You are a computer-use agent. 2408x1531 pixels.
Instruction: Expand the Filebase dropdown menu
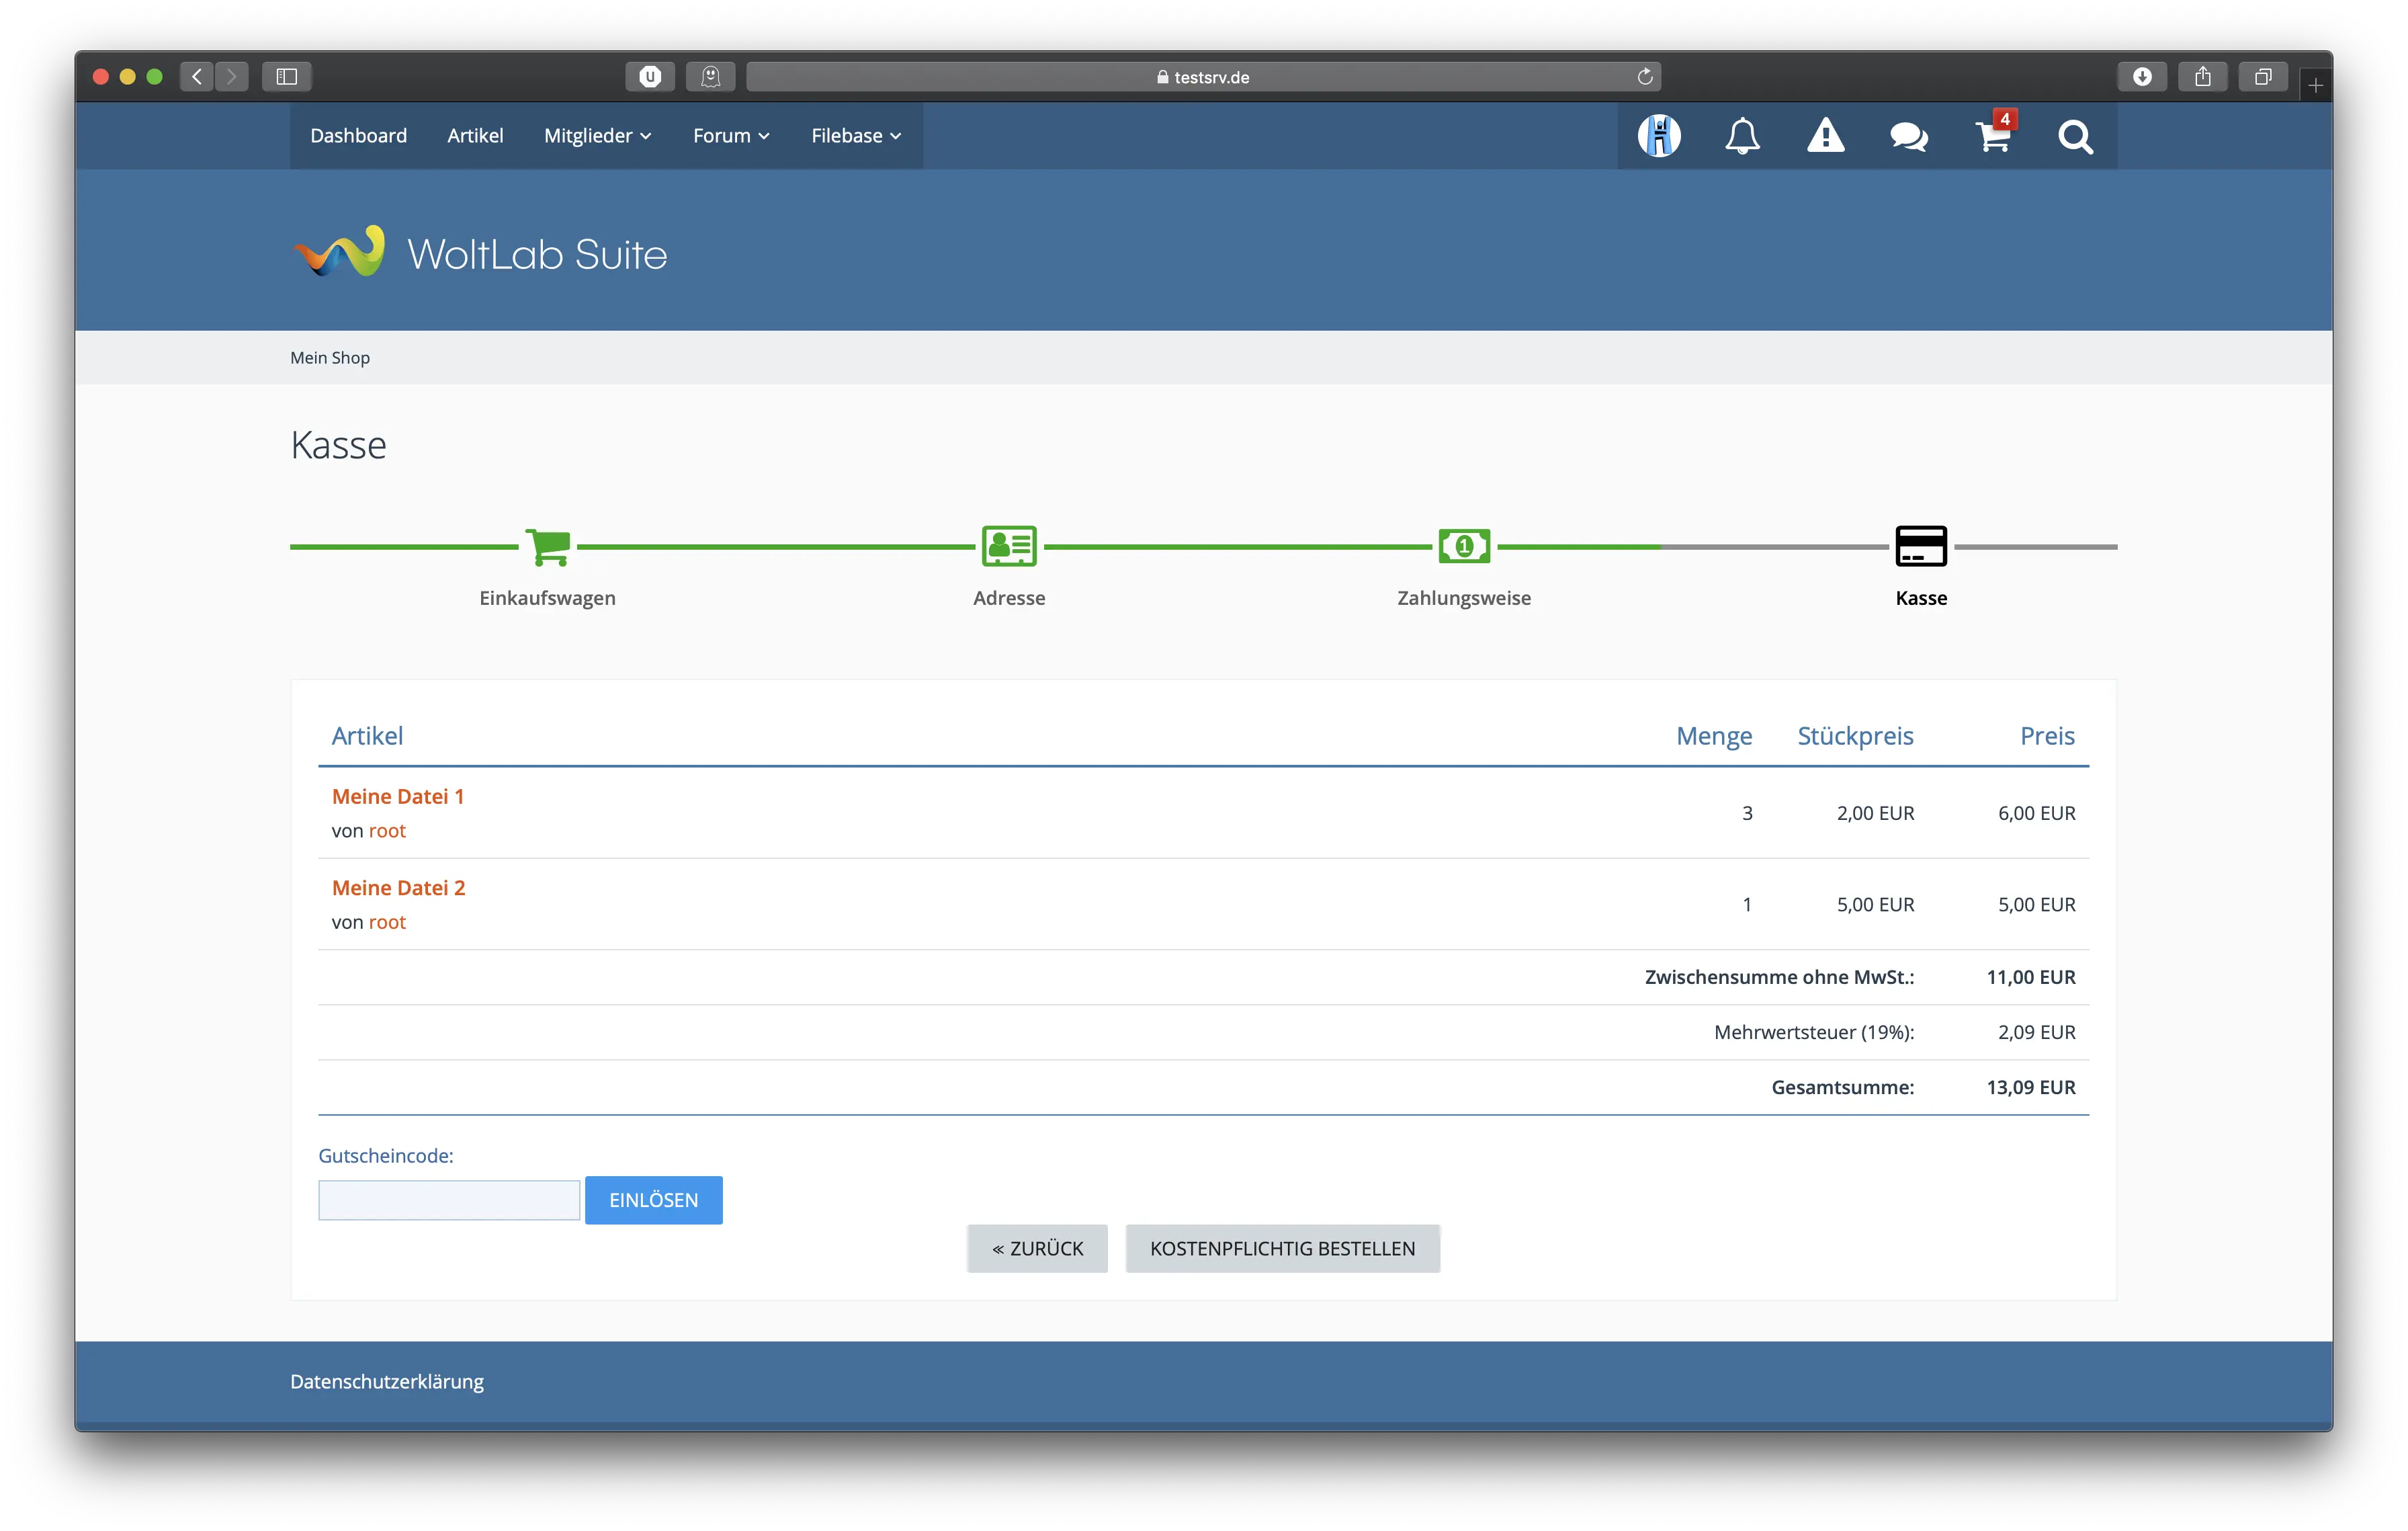click(x=856, y=136)
